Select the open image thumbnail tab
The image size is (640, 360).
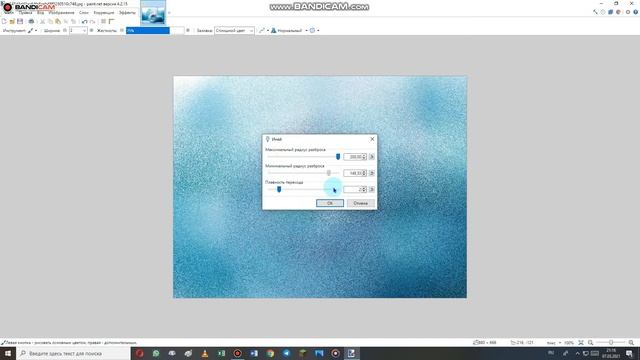(x=153, y=12)
